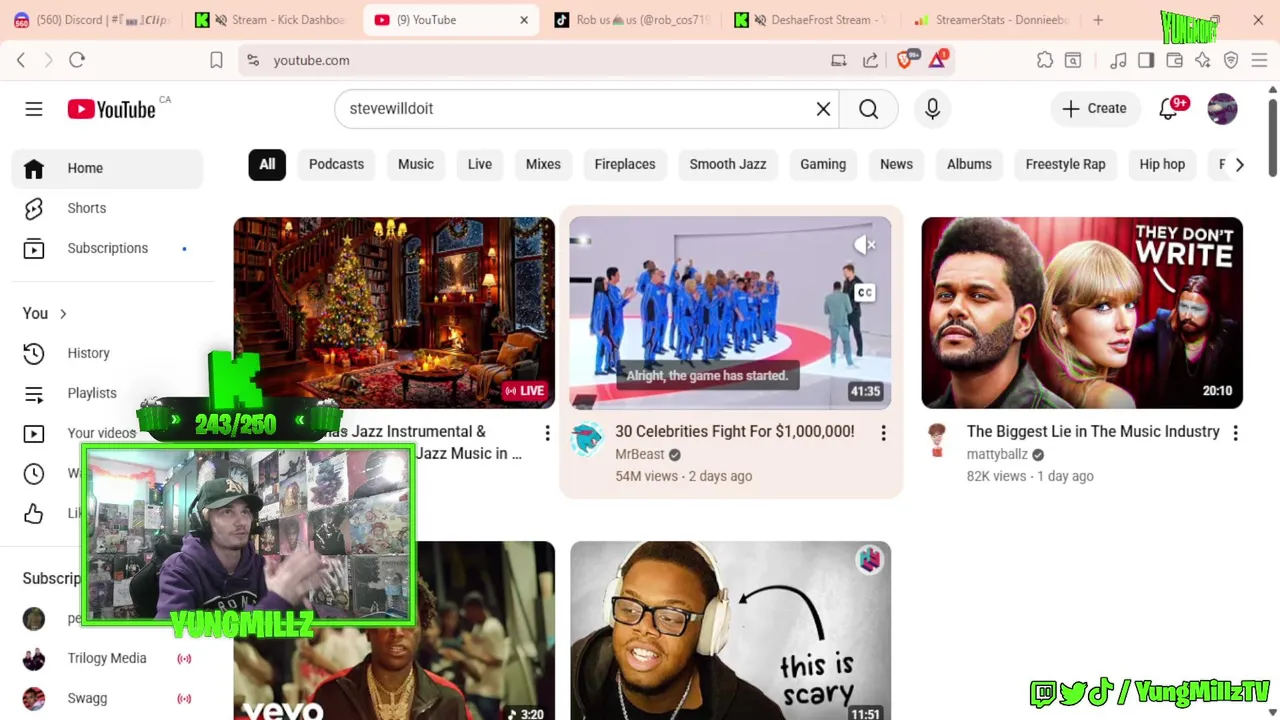Reload the page

77,60
